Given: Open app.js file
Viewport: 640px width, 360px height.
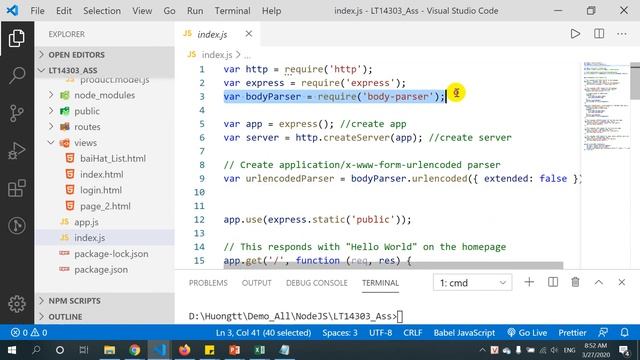Looking at the screenshot, I should 86,222.
